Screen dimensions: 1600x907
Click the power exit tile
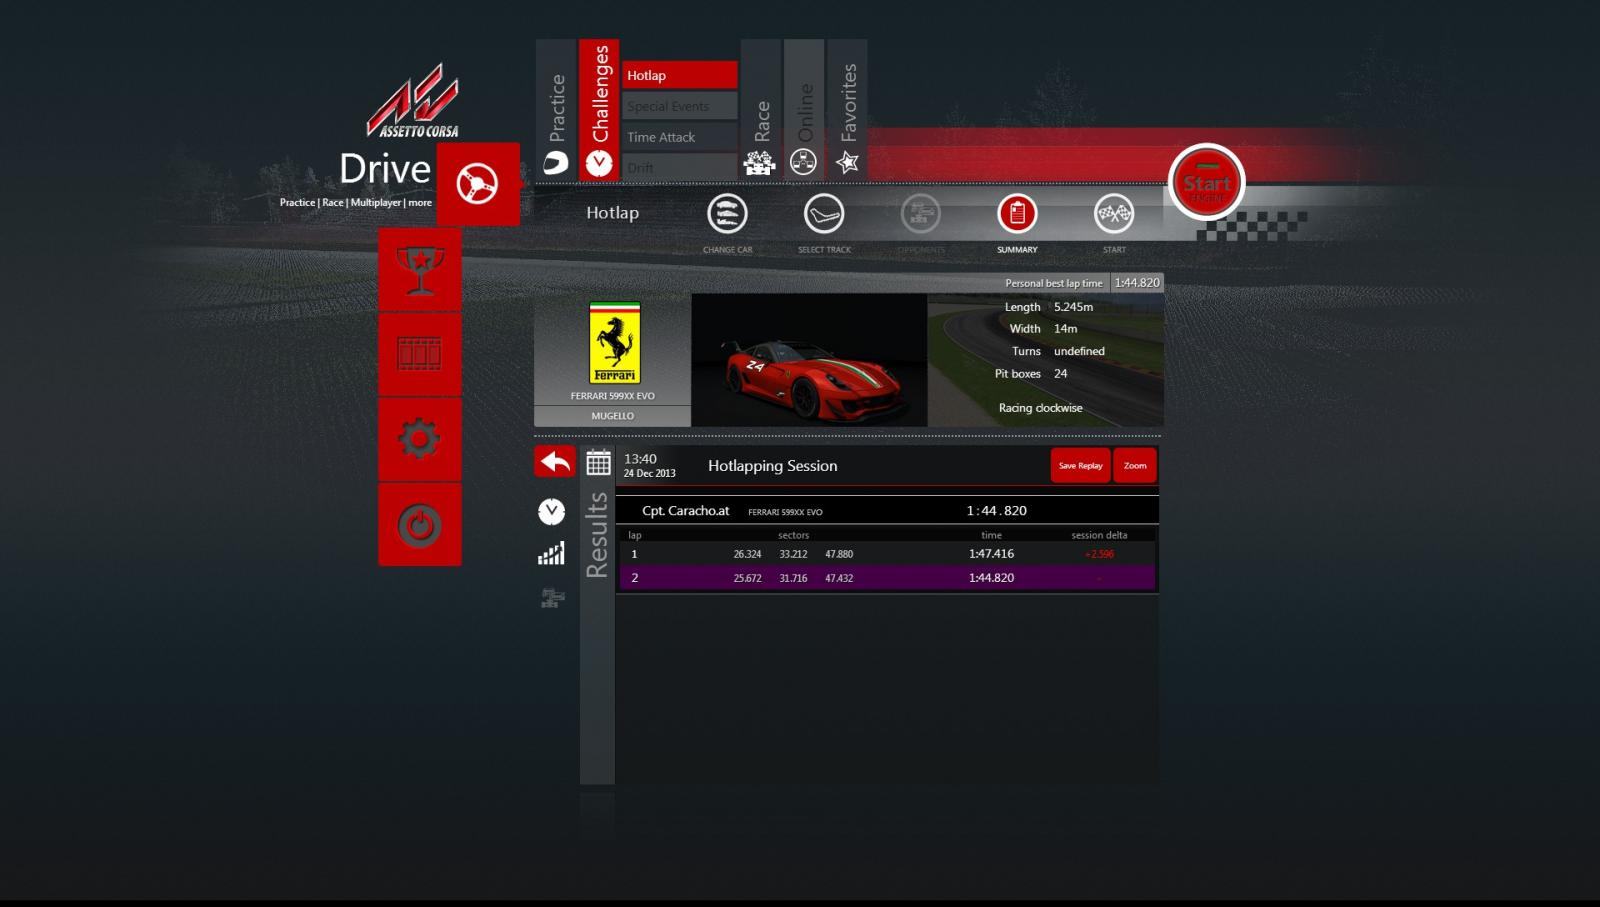pyautogui.click(x=420, y=525)
